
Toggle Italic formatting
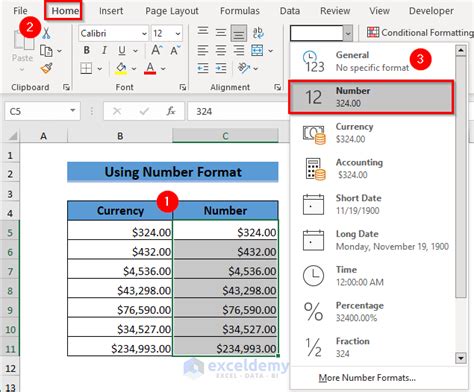[104, 51]
